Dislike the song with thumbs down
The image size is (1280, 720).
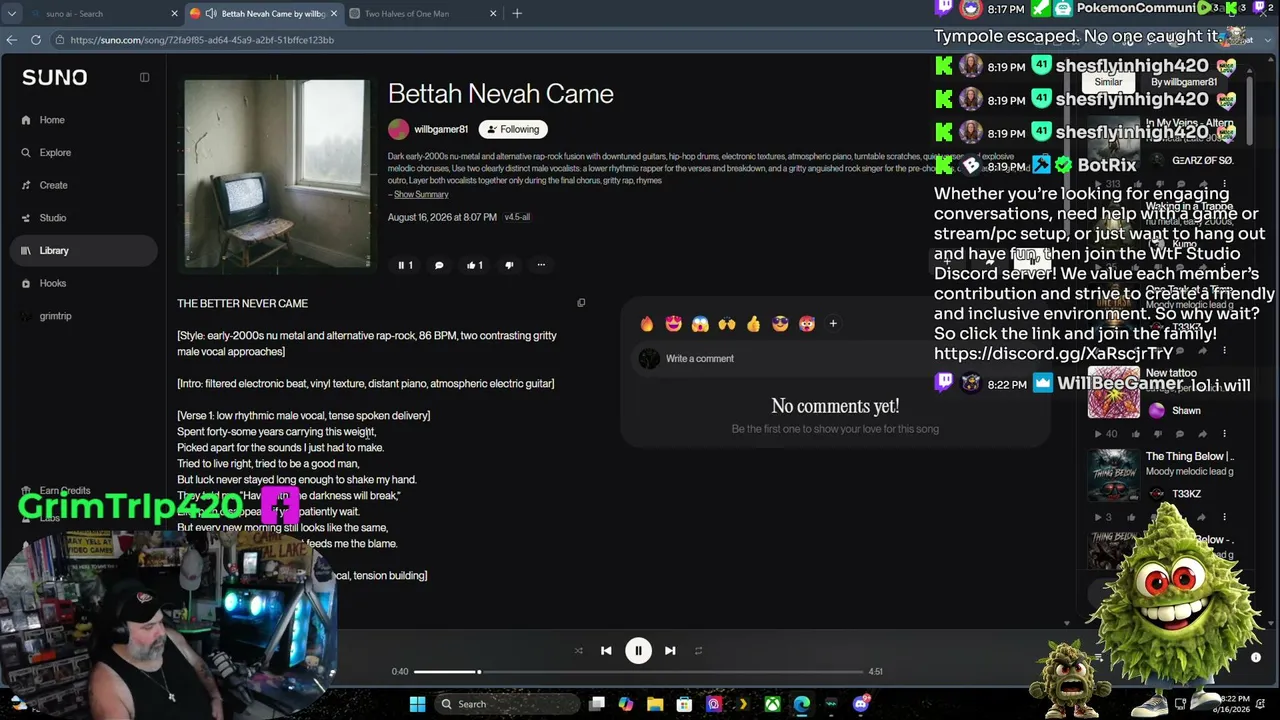pos(509,265)
